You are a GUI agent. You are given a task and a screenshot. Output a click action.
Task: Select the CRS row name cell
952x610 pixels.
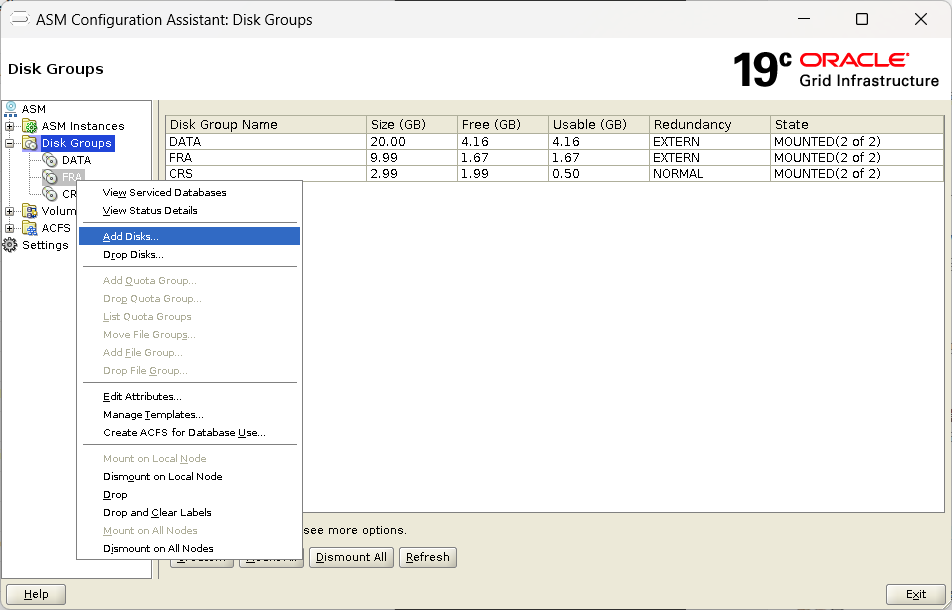[x=266, y=174]
